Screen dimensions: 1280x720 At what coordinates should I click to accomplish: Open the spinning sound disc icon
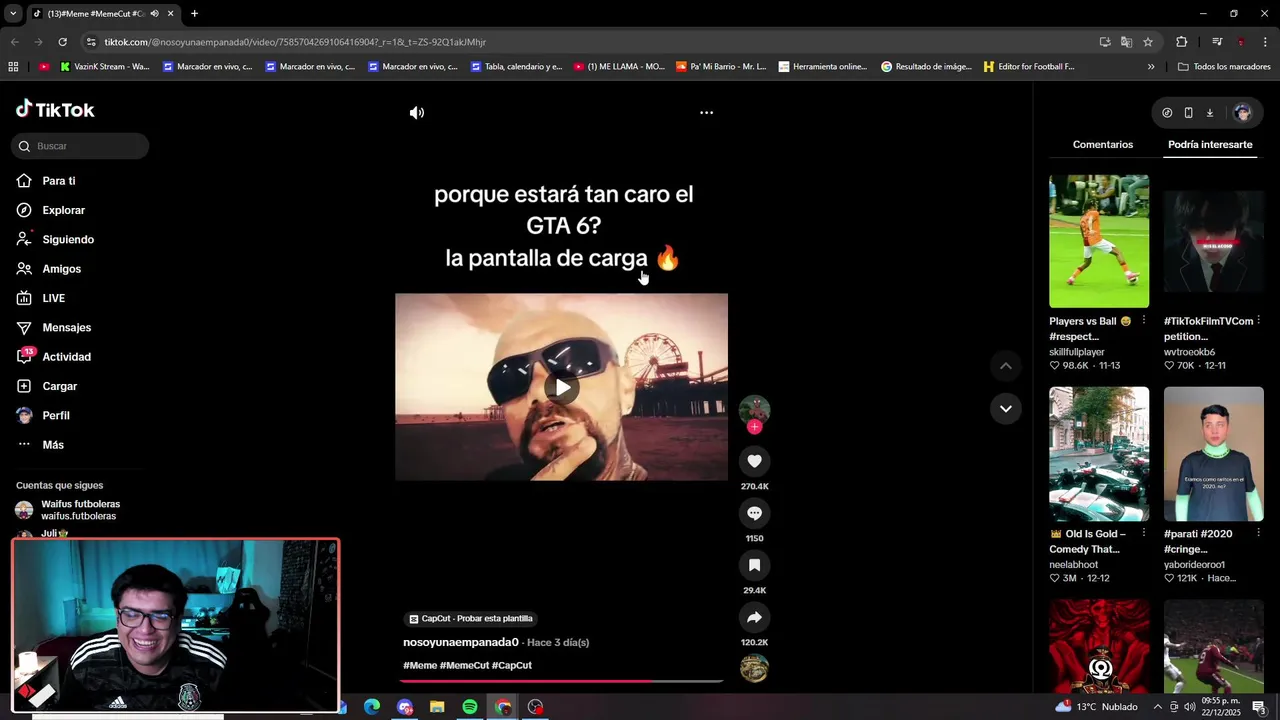[754, 668]
